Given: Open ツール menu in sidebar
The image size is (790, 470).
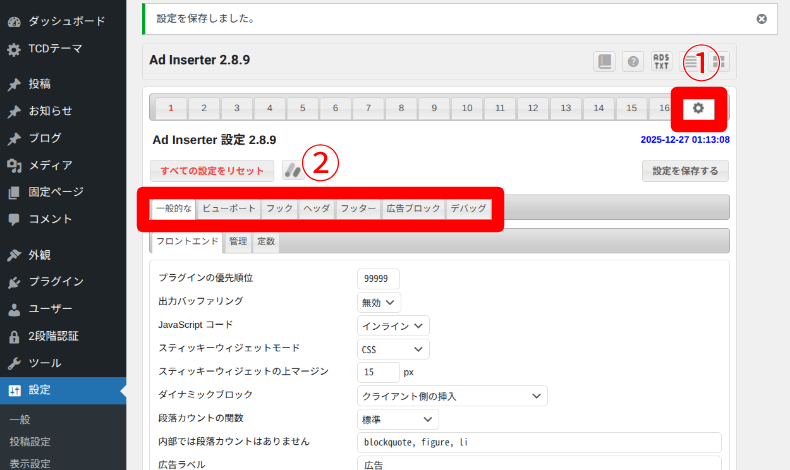Looking at the screenshot, I should click(x=63, y=363).
